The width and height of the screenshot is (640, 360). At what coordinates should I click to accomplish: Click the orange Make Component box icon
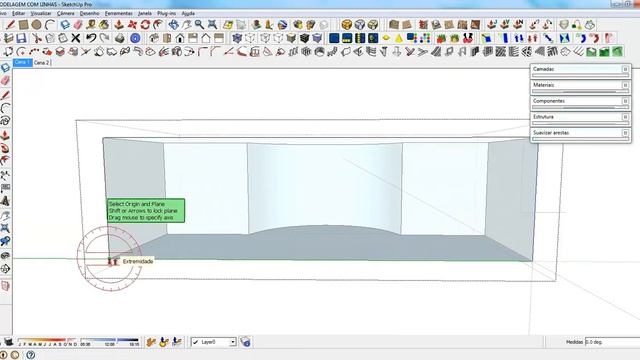point(347,25)
